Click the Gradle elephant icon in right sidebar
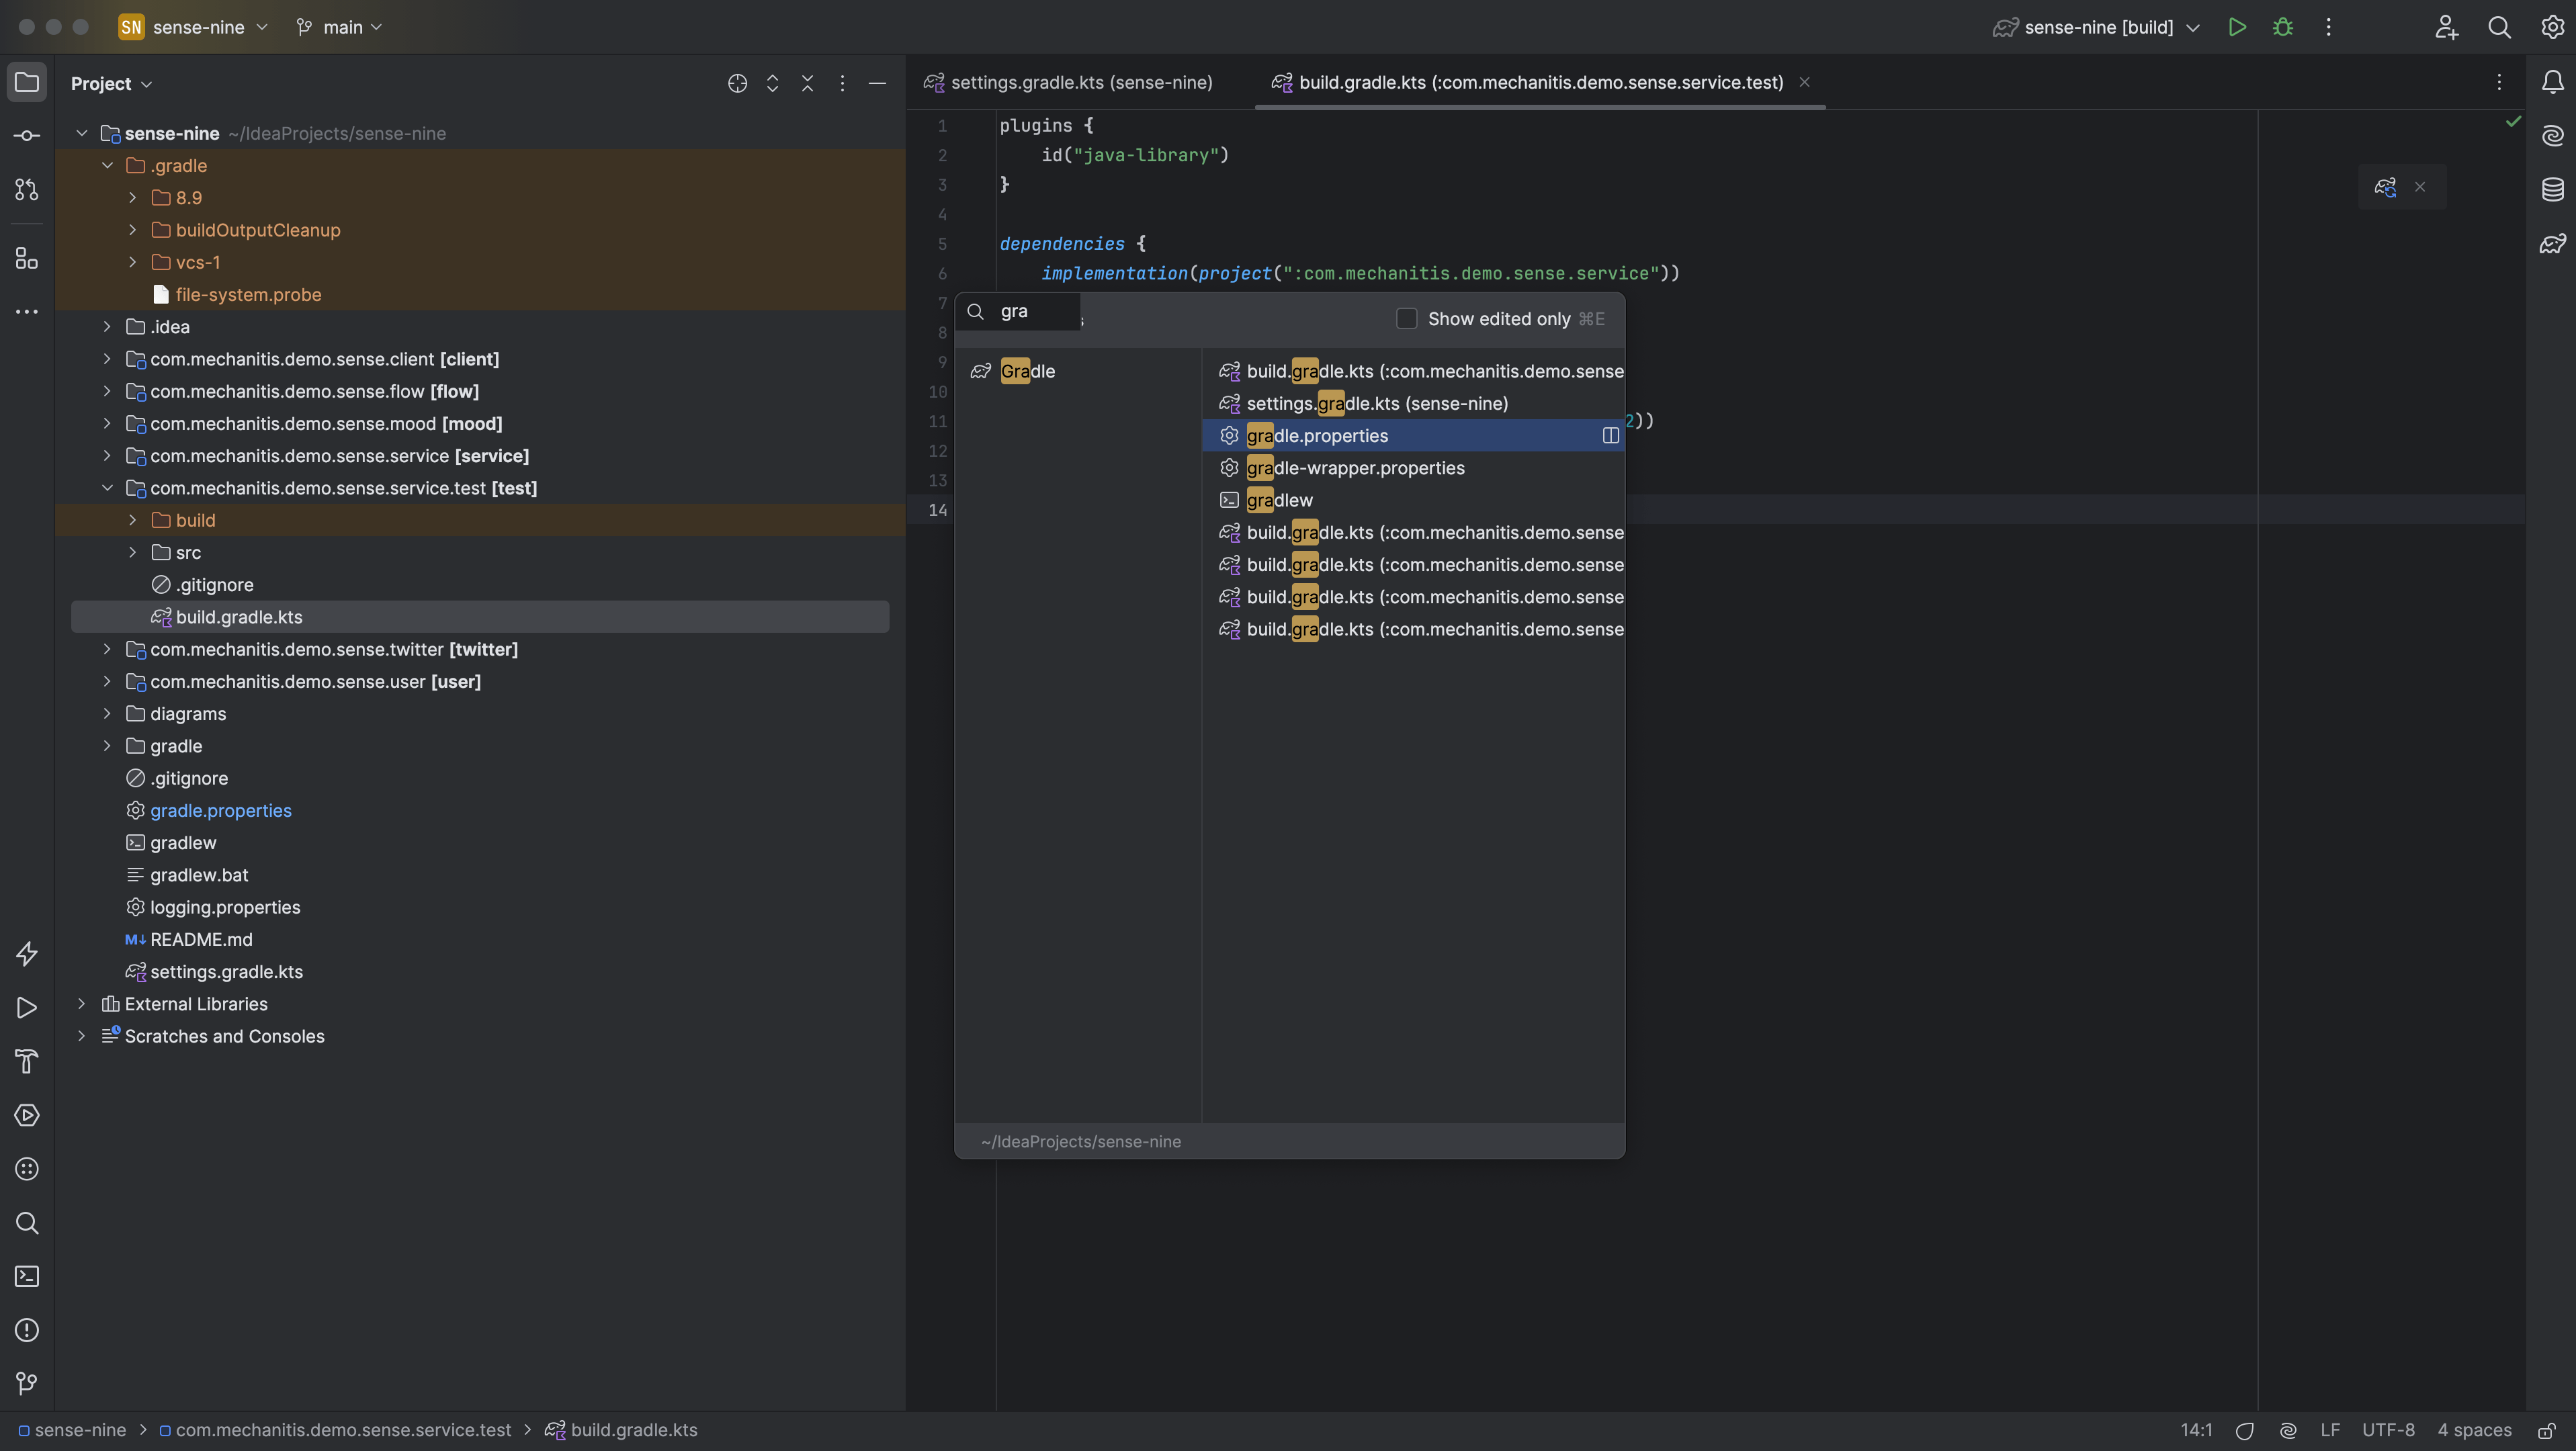This screenshot has width=2576, height=1451. pyautogui.click(x=2552, y=243)
